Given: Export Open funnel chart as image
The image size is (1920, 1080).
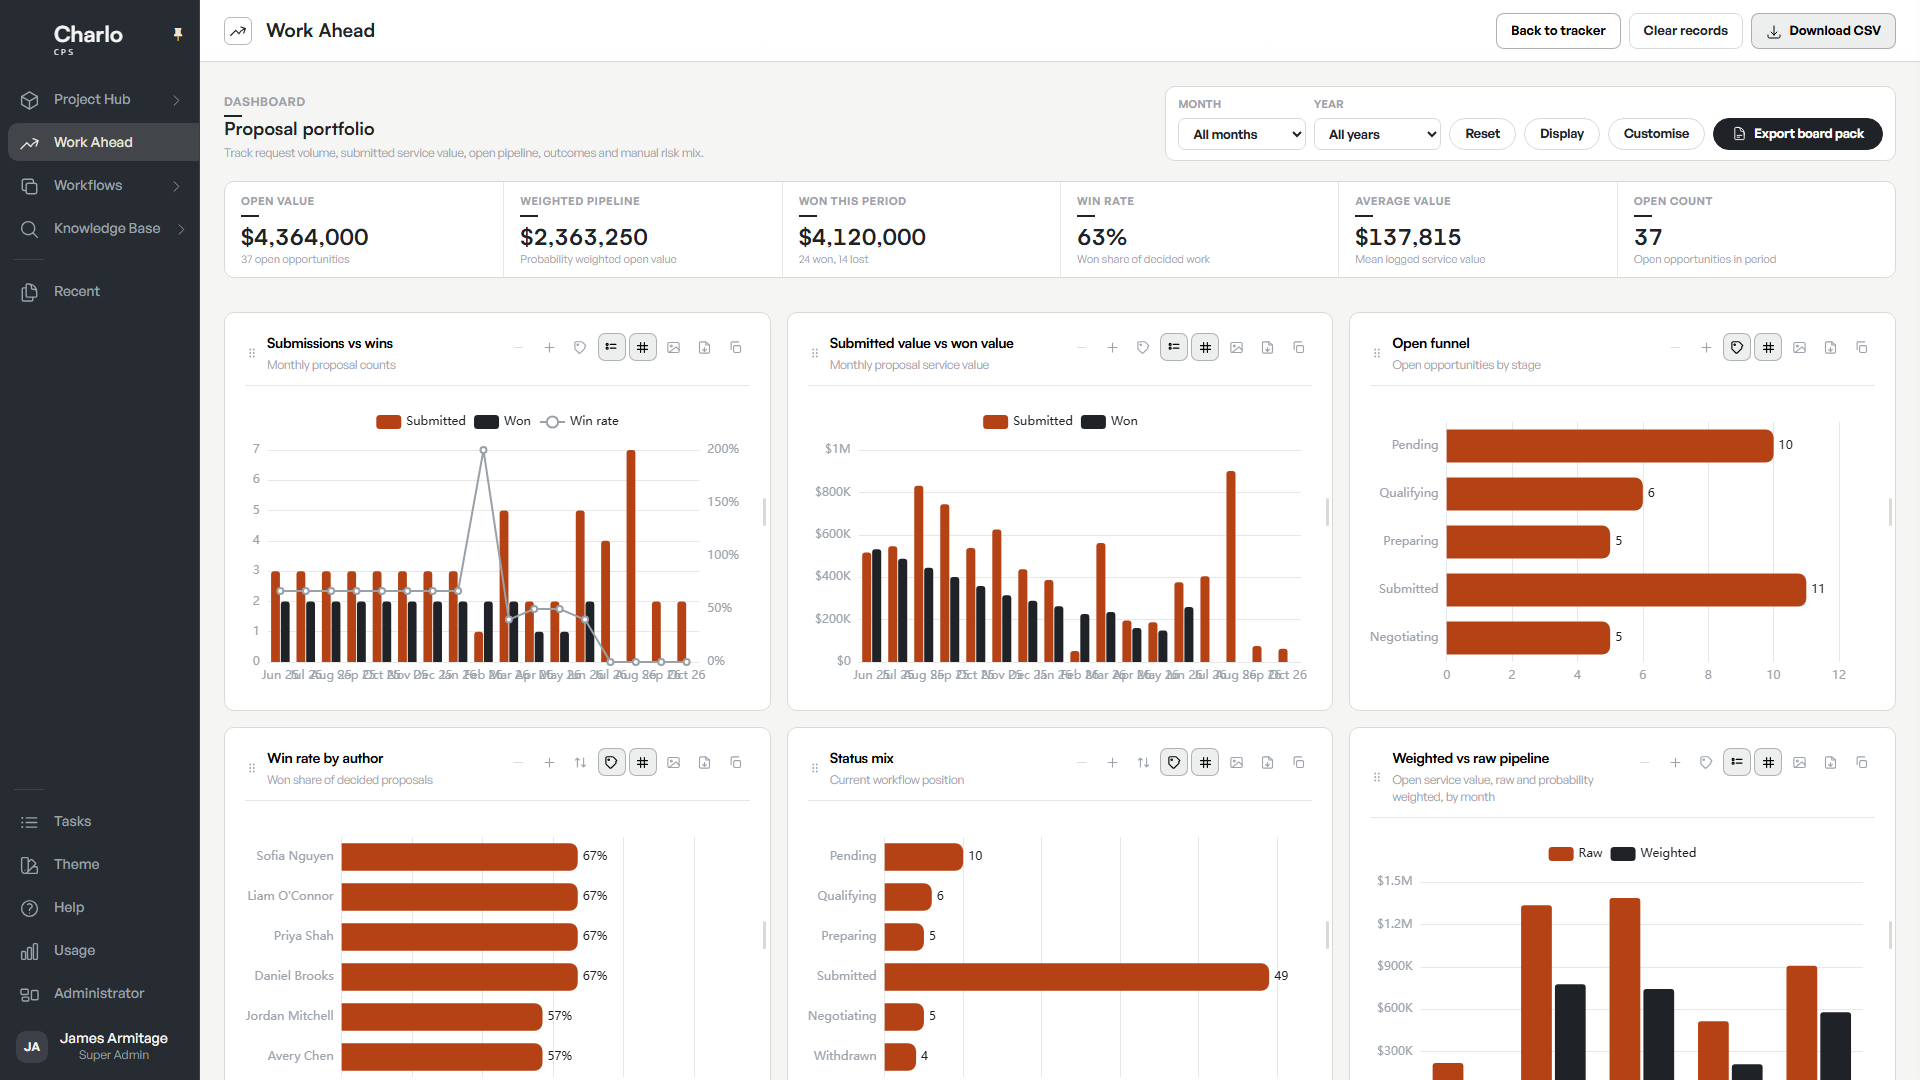Looking at the screenshot, I should pyautogui.click(x=1800, y=348).
